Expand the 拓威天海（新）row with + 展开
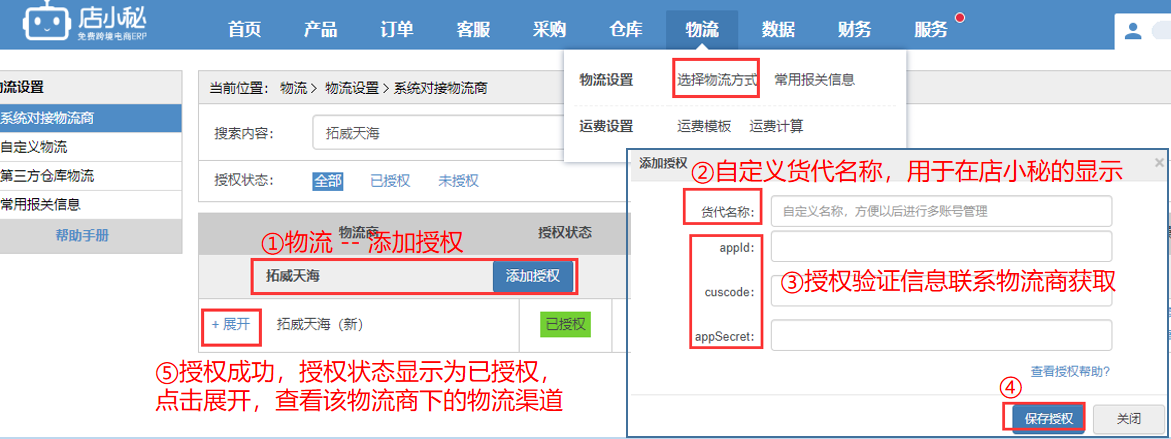This screenshot has width=1171, height=439. (231, 325)
